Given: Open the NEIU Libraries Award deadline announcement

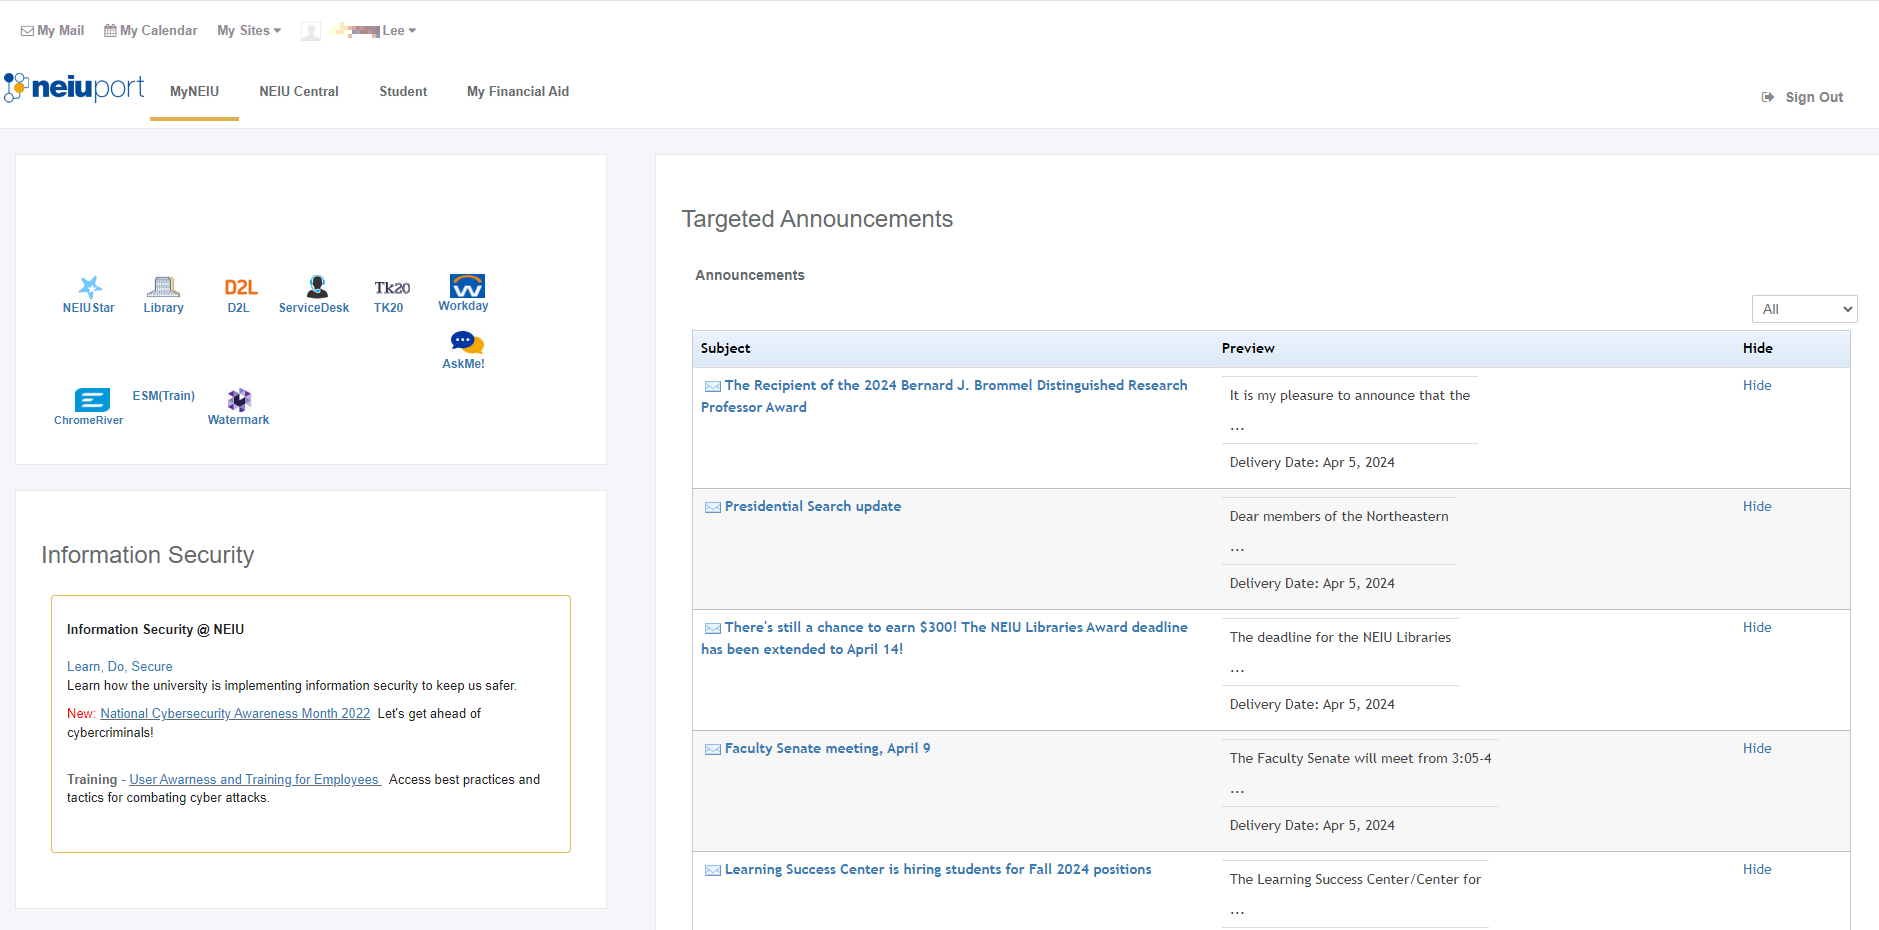Looking at the screenshot, I should [944, 638].
